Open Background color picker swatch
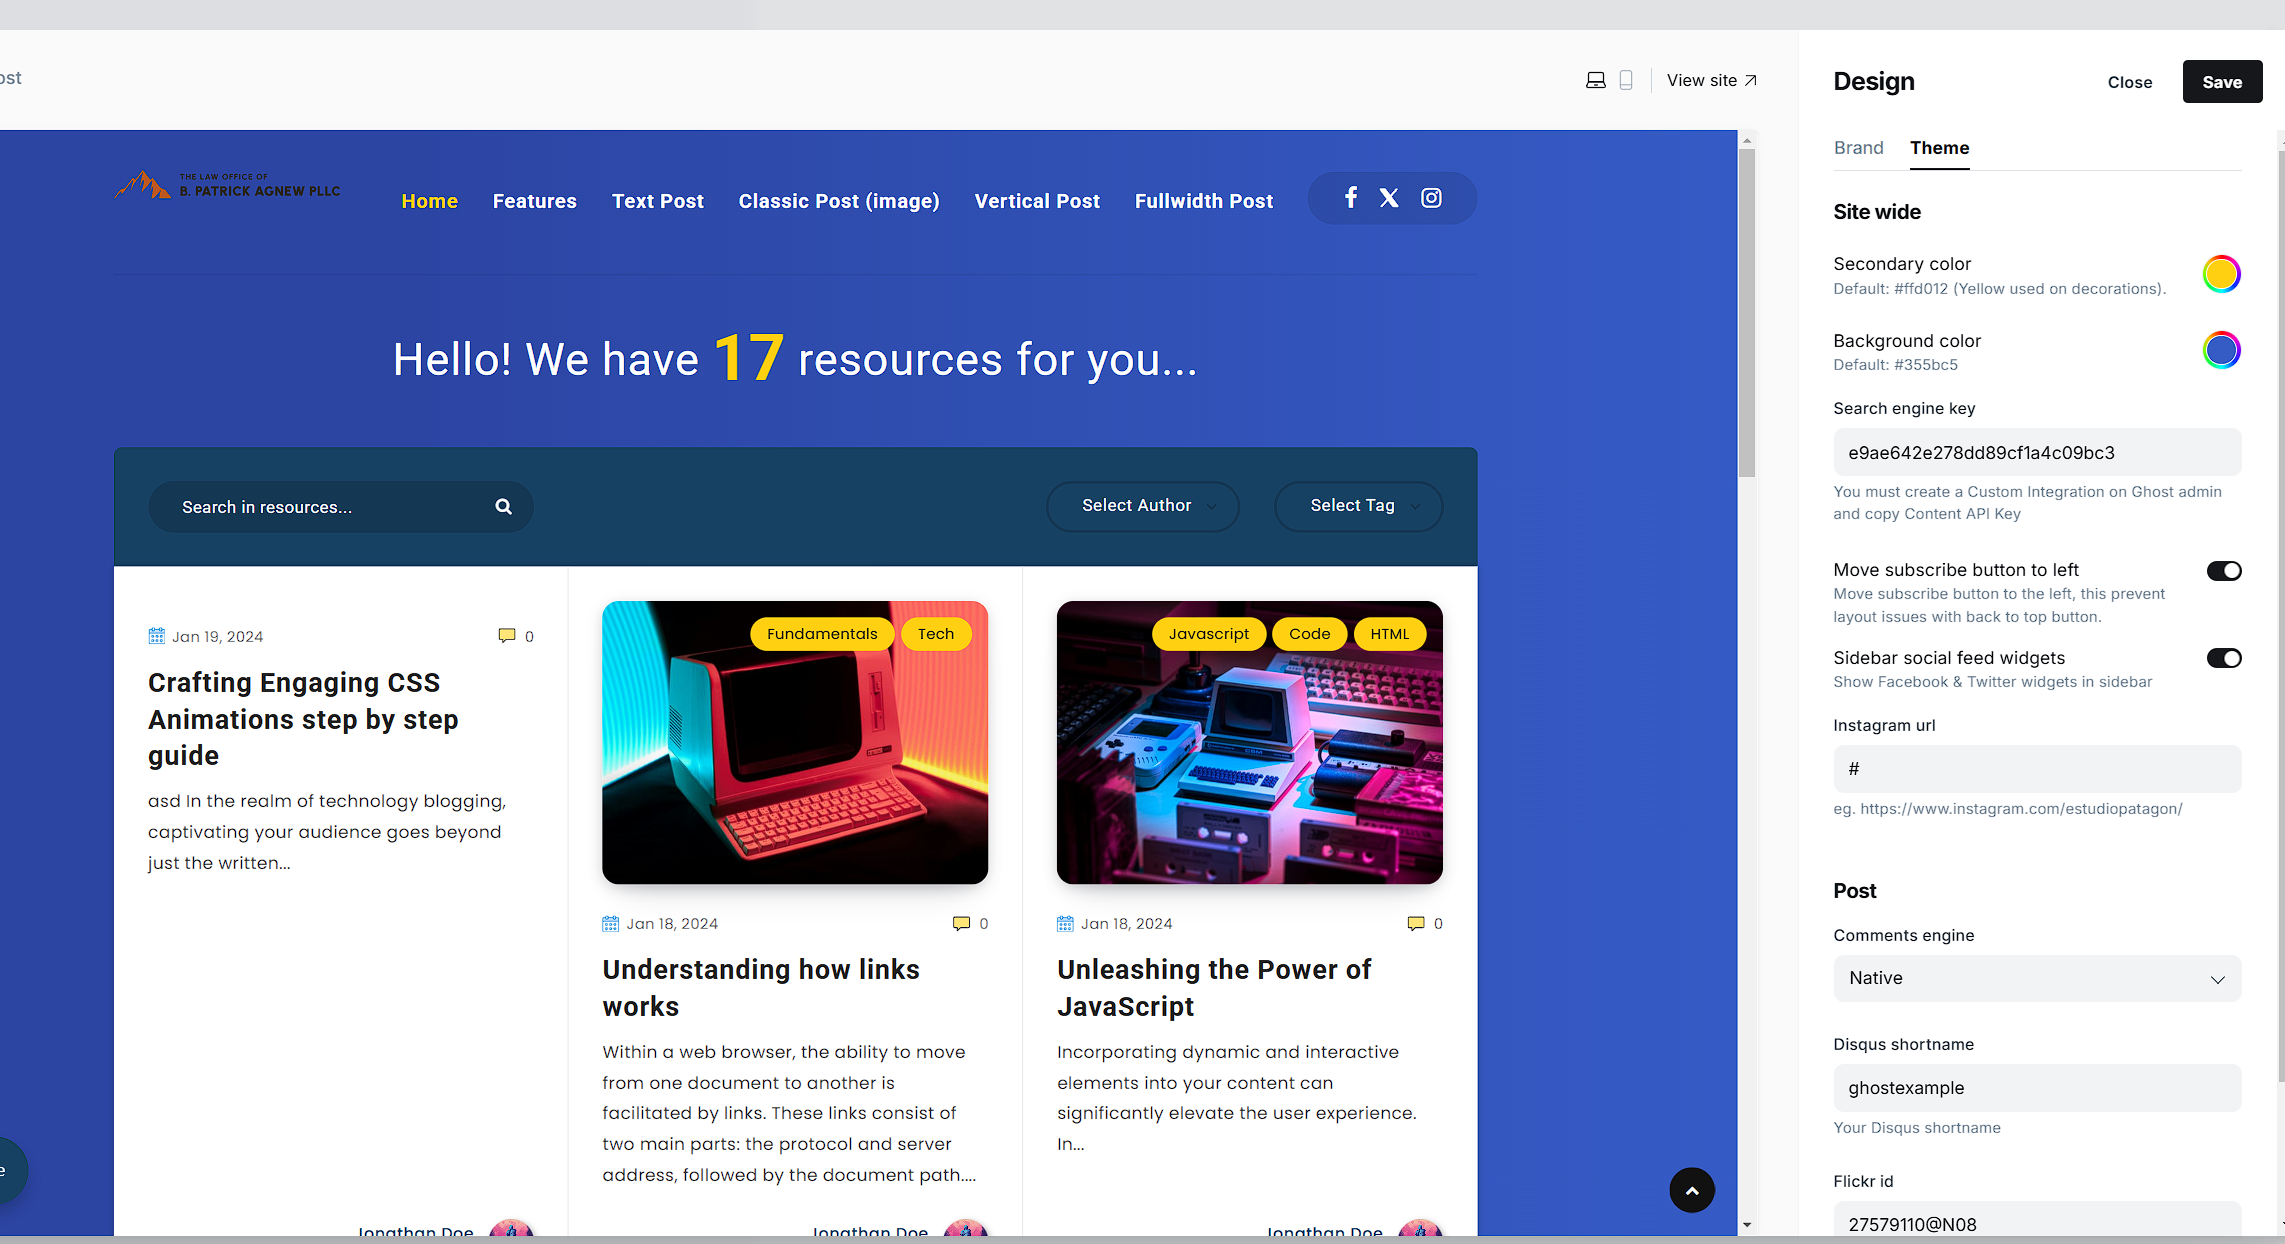Viewport: 2285px width, 1244px height. tap(2221, 350)
